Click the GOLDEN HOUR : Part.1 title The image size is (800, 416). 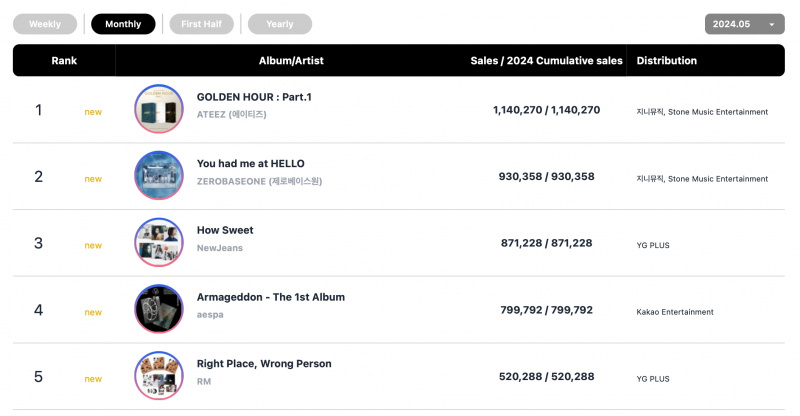(x=254, y=97)
